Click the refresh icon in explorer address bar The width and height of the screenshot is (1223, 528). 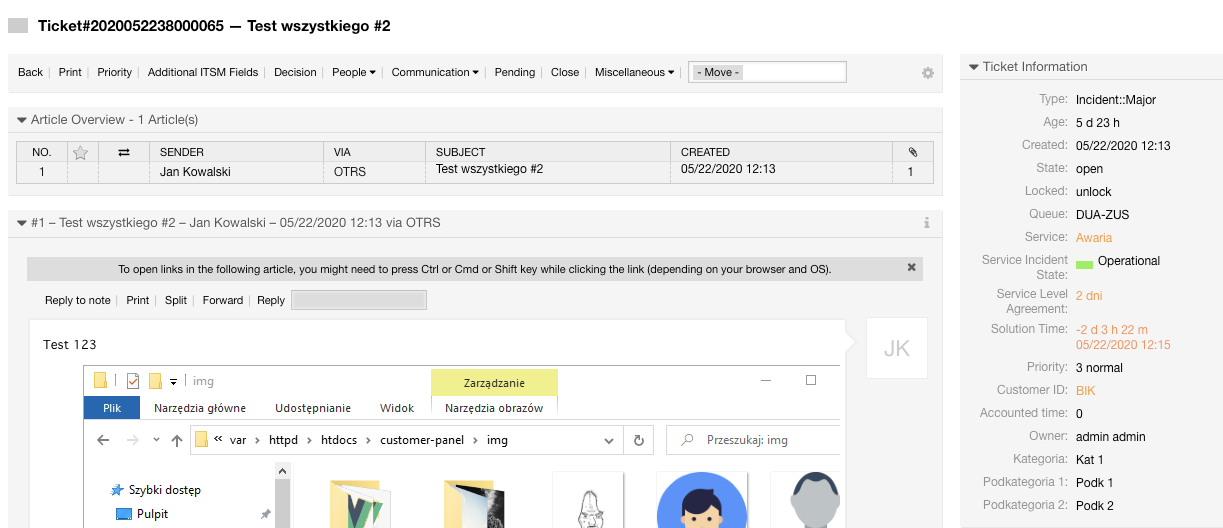[x=638, y=440]
